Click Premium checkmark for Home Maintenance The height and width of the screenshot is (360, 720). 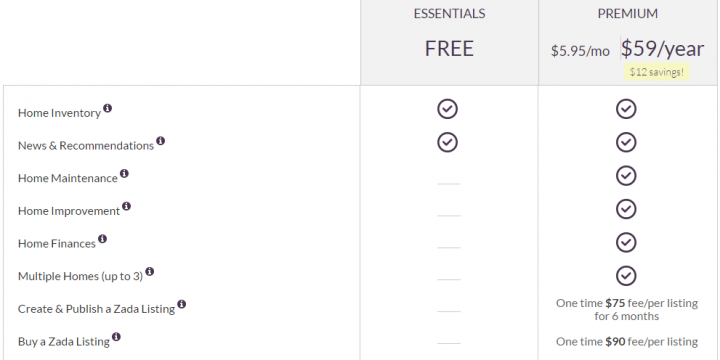tap(626, 176)
